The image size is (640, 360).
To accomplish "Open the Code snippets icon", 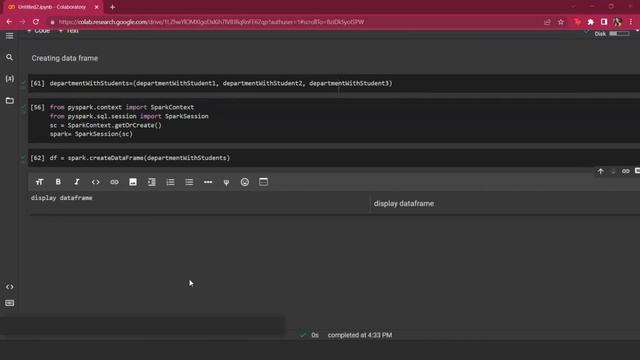I will [9, 287].
